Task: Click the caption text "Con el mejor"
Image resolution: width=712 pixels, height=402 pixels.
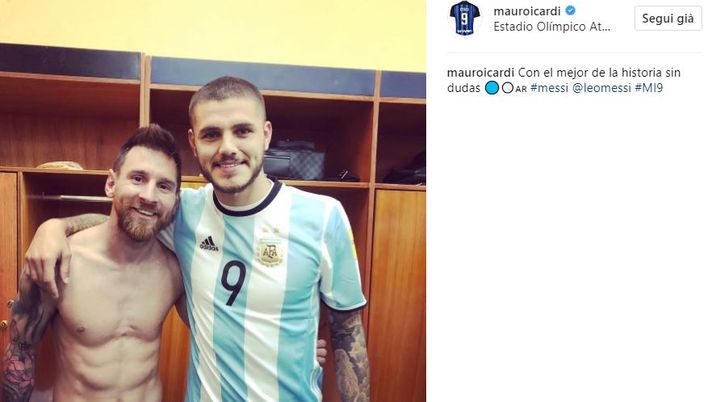Action: coord(546,73)
